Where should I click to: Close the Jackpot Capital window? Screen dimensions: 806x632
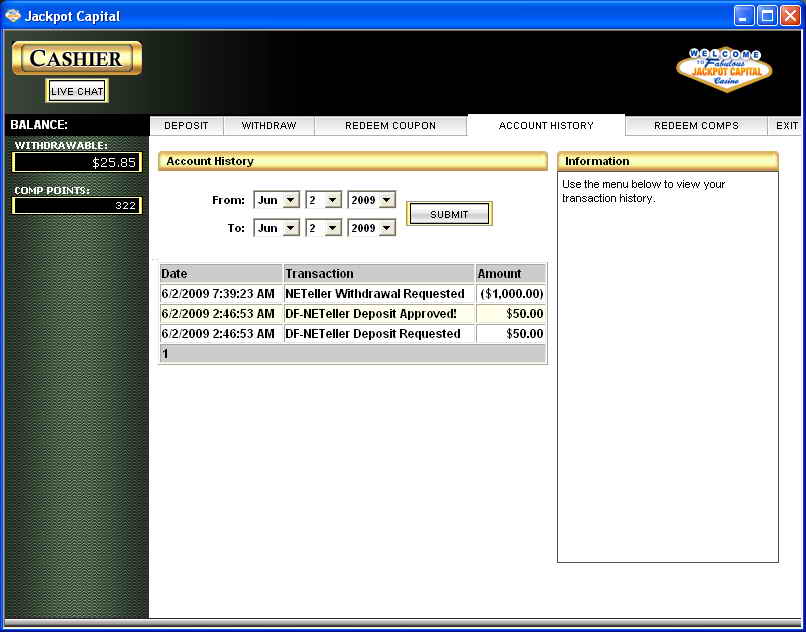790,15
